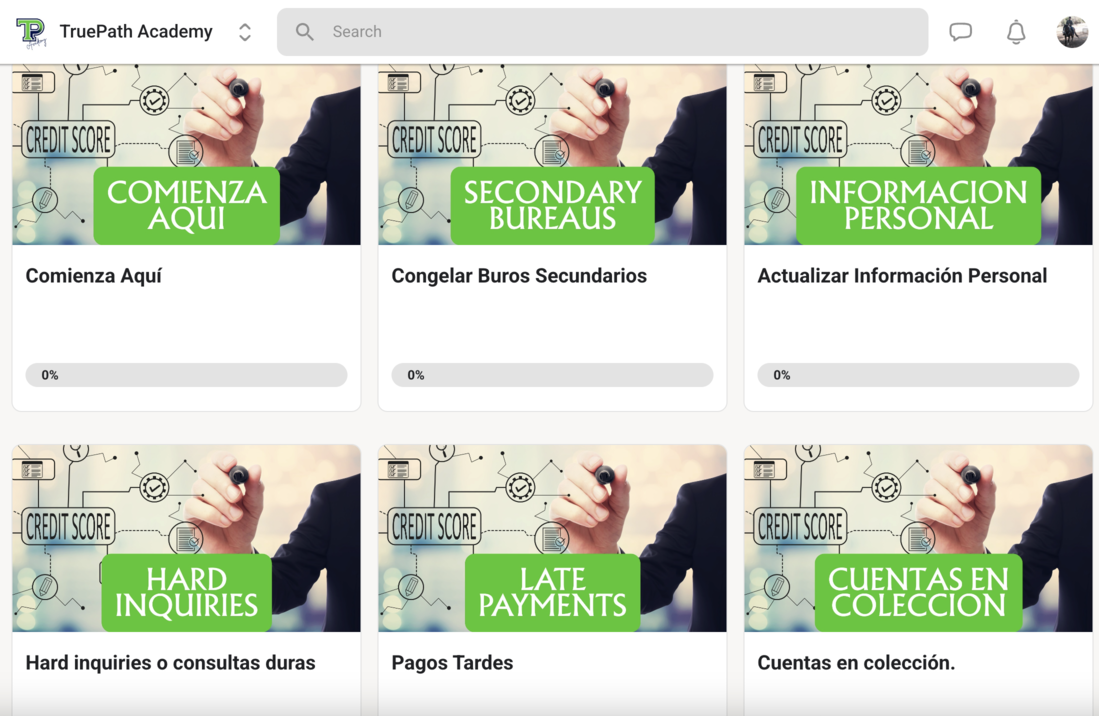Viewport: 1099px width, 716px height.
Task: Click the Congelar Buros Secundarios progress bar
Action: tap(552, 375)
